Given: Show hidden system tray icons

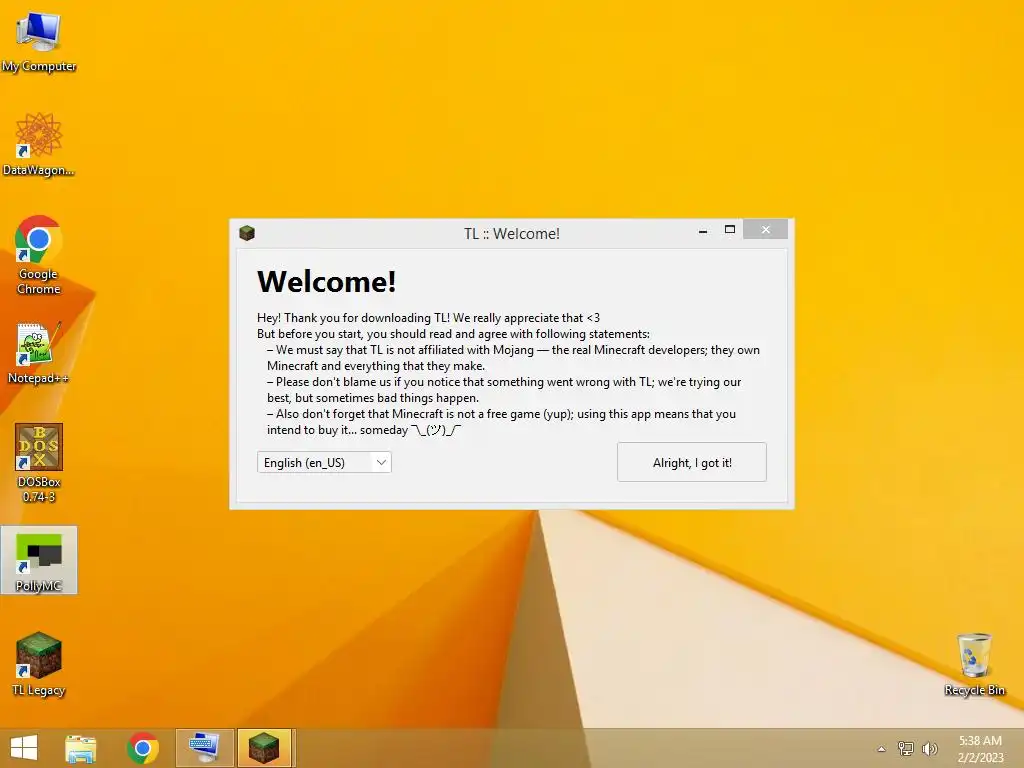Looking at the screenshot, I should (x=881, y=749).
